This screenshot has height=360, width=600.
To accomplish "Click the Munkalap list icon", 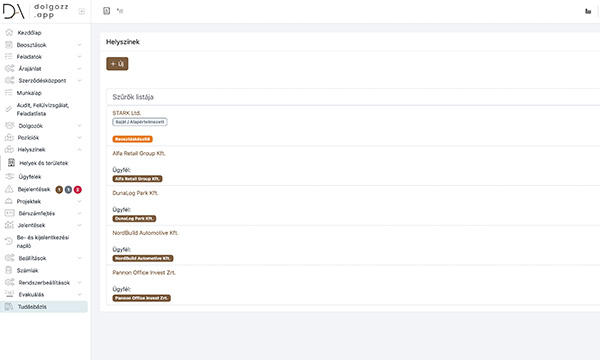I will pyautogui.click(x=8, y=93).
